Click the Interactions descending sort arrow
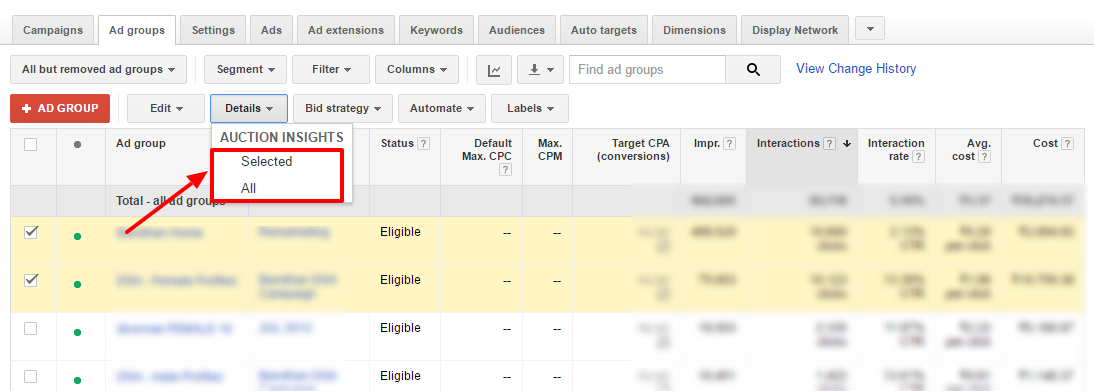The height and width of the screenshot is (391, 1094). click(x=847, y=144)
